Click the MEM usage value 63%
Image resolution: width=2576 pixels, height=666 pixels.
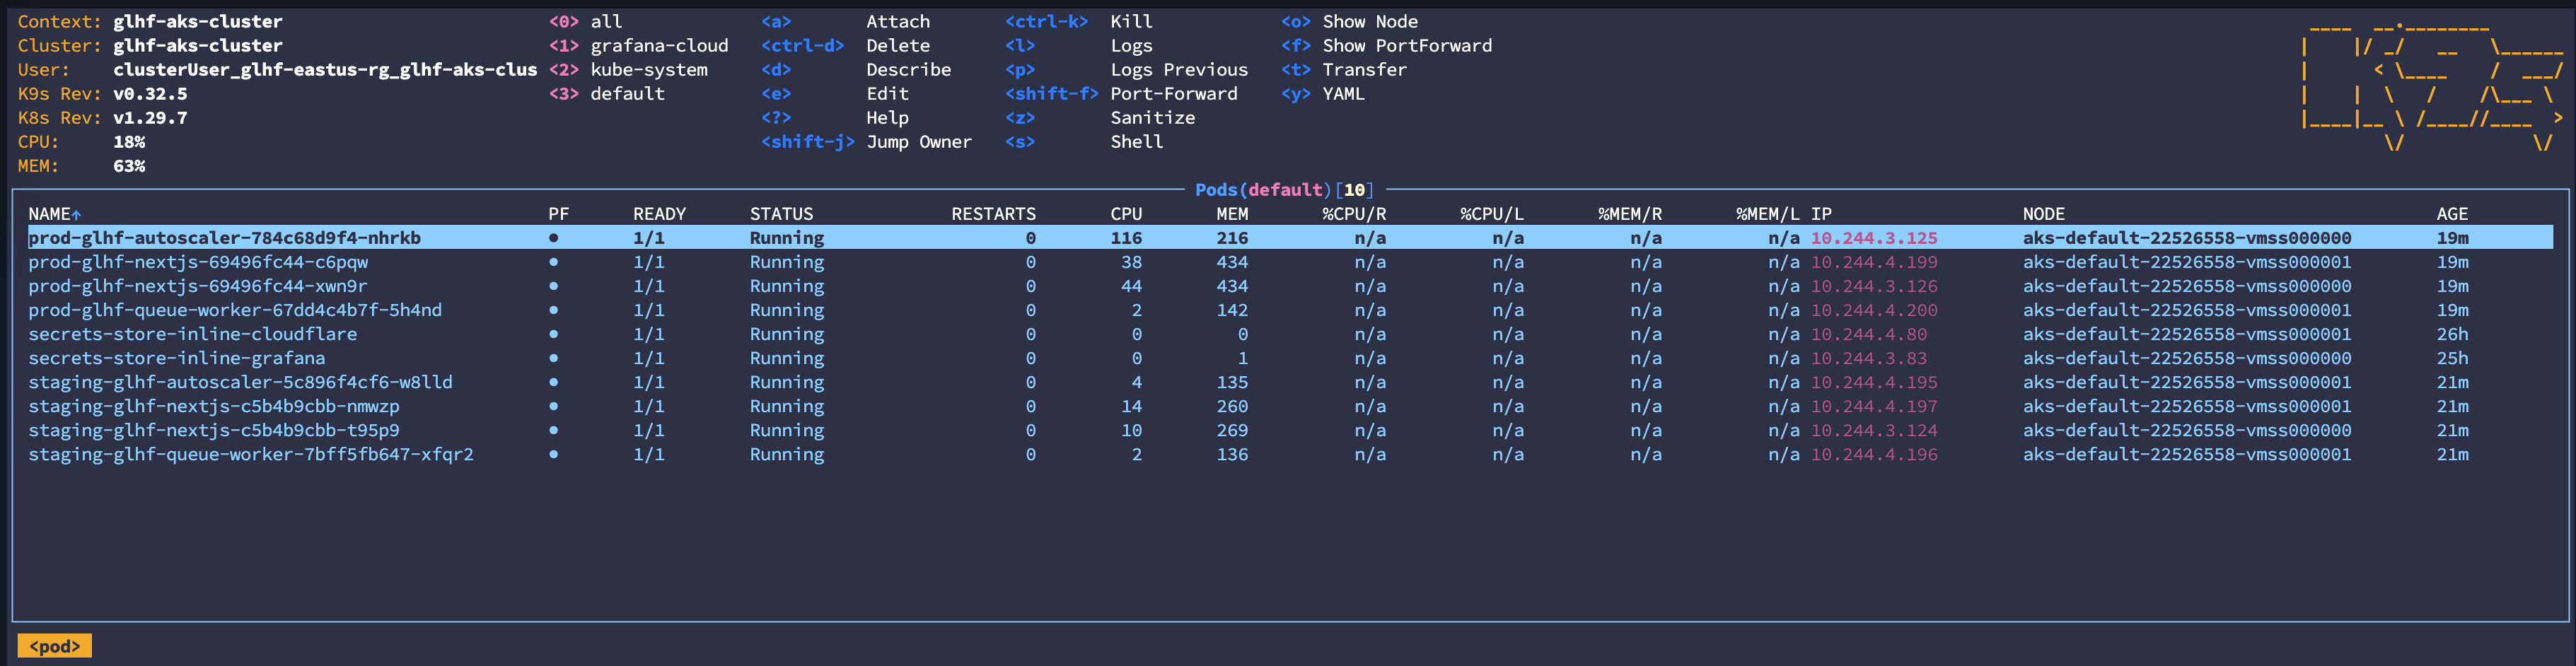point(128,165)
